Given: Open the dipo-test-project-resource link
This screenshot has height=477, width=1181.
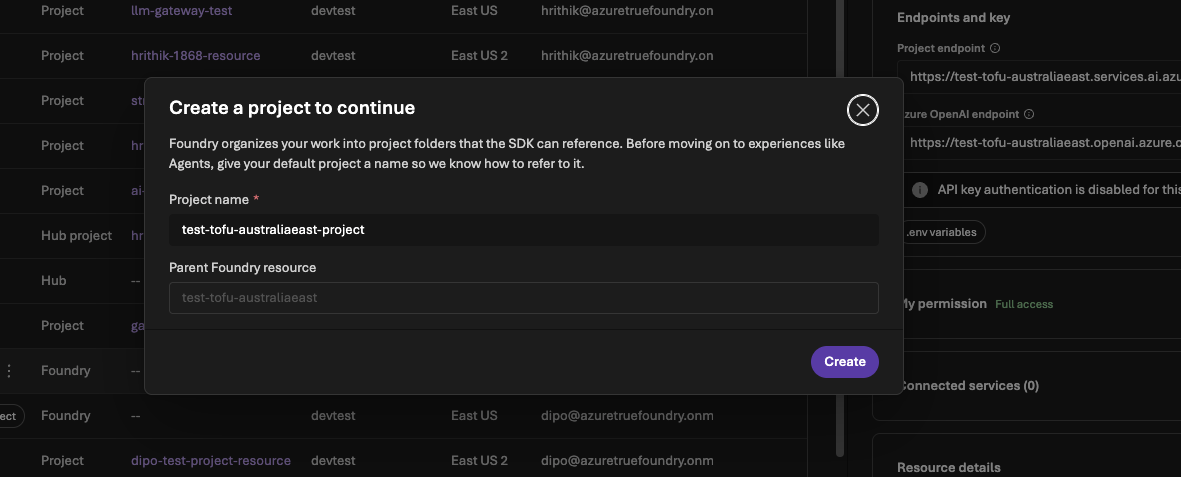Looking at the screenshot, I should coord(211,460).
